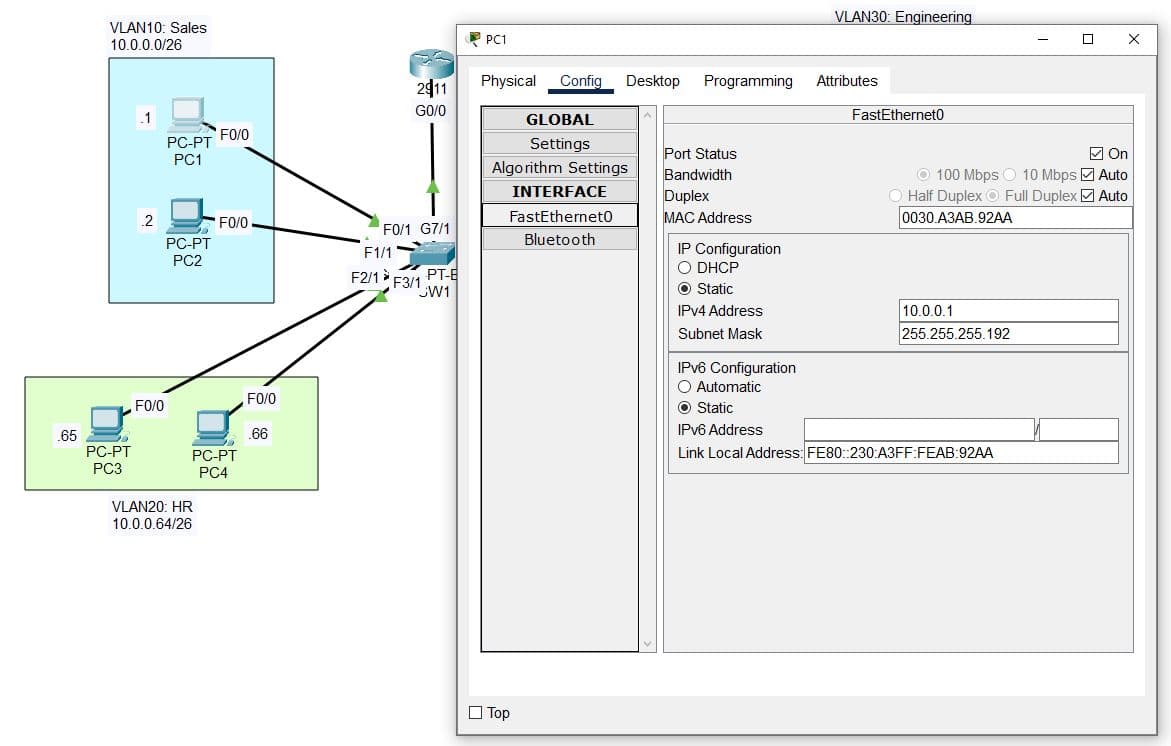
Task: Select DHCP under IP Configuration
Action: point(685,268)
